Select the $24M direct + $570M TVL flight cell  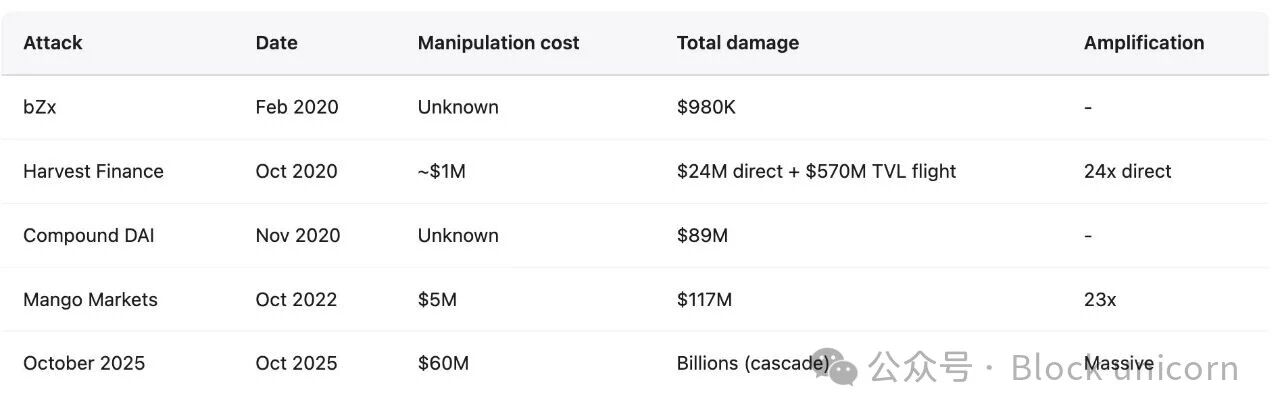pyautogui.click(x=816, y=171)
